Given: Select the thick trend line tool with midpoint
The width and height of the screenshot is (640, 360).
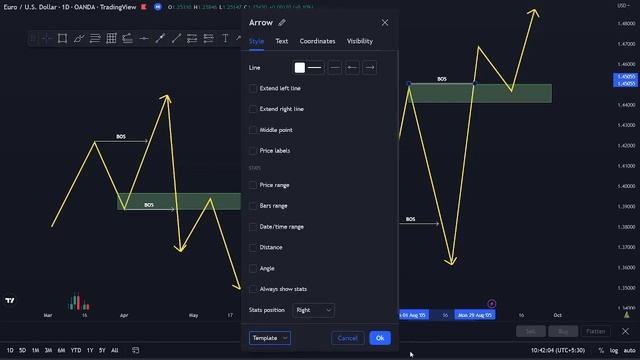Looking at the screenshot, I should [160, 38].
